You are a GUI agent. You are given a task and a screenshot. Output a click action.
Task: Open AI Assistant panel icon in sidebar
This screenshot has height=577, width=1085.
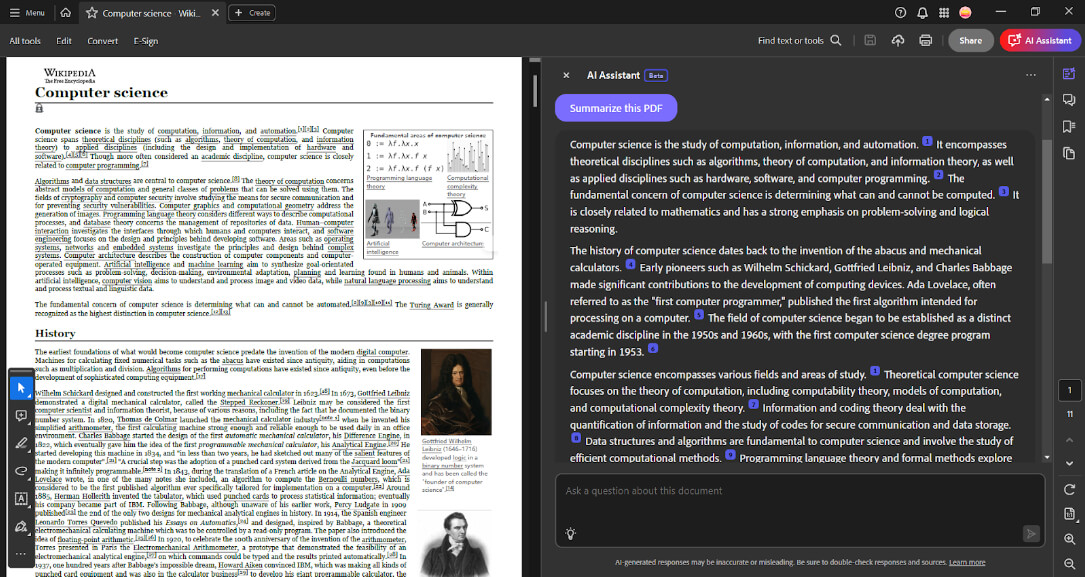point(1069,74)
